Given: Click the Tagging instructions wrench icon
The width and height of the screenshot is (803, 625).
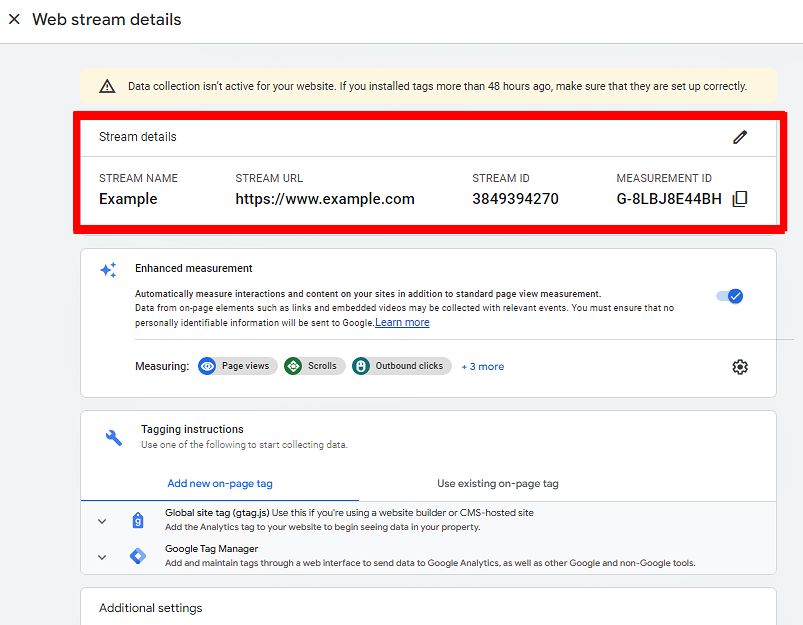Looking at the screenshot, I should (114, 438).
